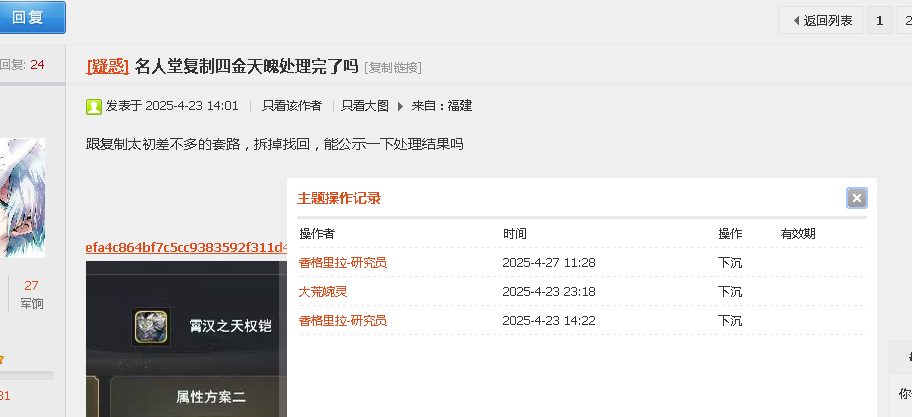Open the efa4c864bf7c5cc9383592f311d4 attachment link
Viewport: 912px width, 417px height.
(186, 248)
